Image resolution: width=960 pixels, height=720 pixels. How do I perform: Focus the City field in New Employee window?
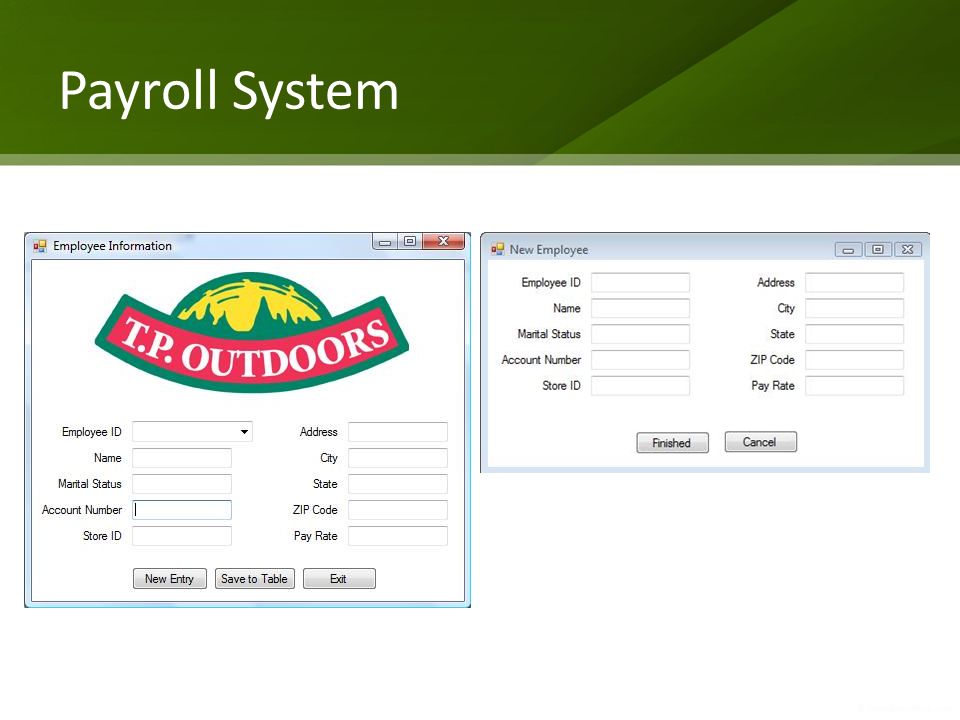[x=855, y=308]
